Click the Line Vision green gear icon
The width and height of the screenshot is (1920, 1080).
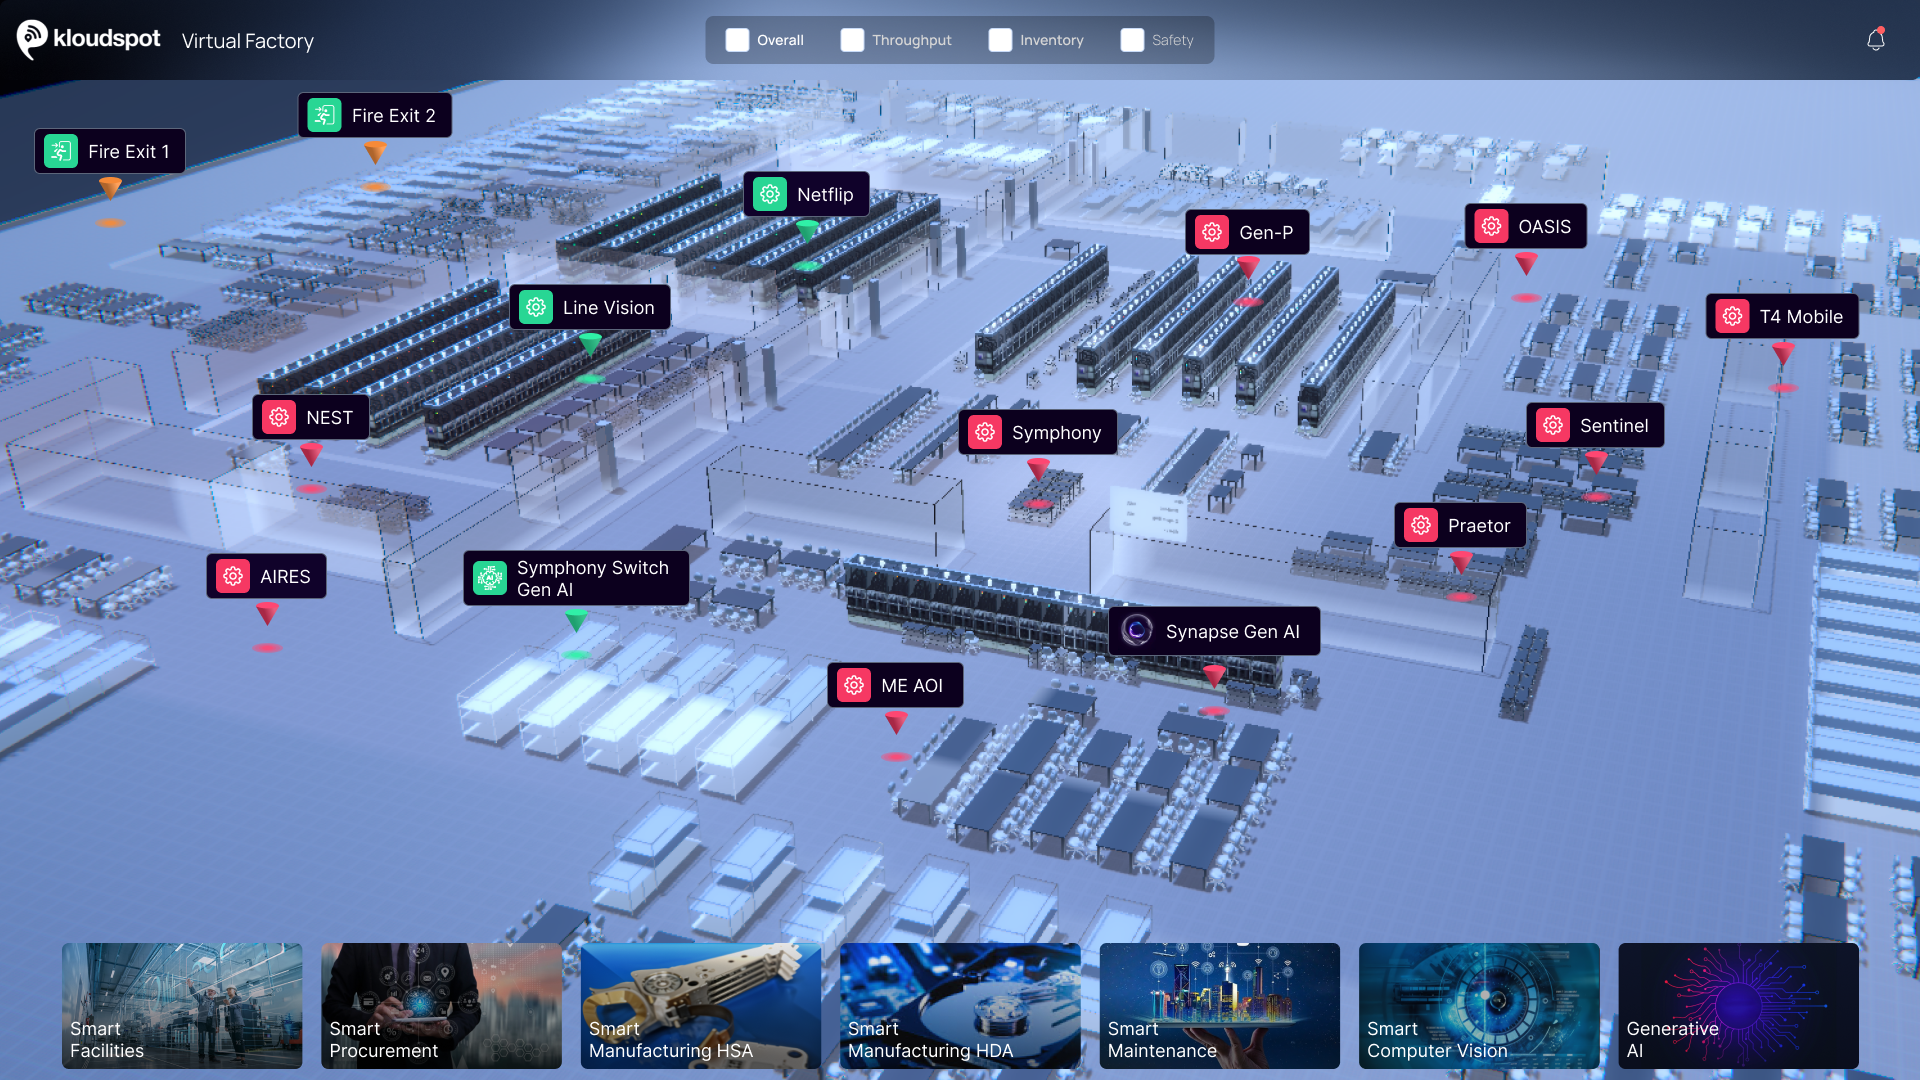click(x=536, y=307)
